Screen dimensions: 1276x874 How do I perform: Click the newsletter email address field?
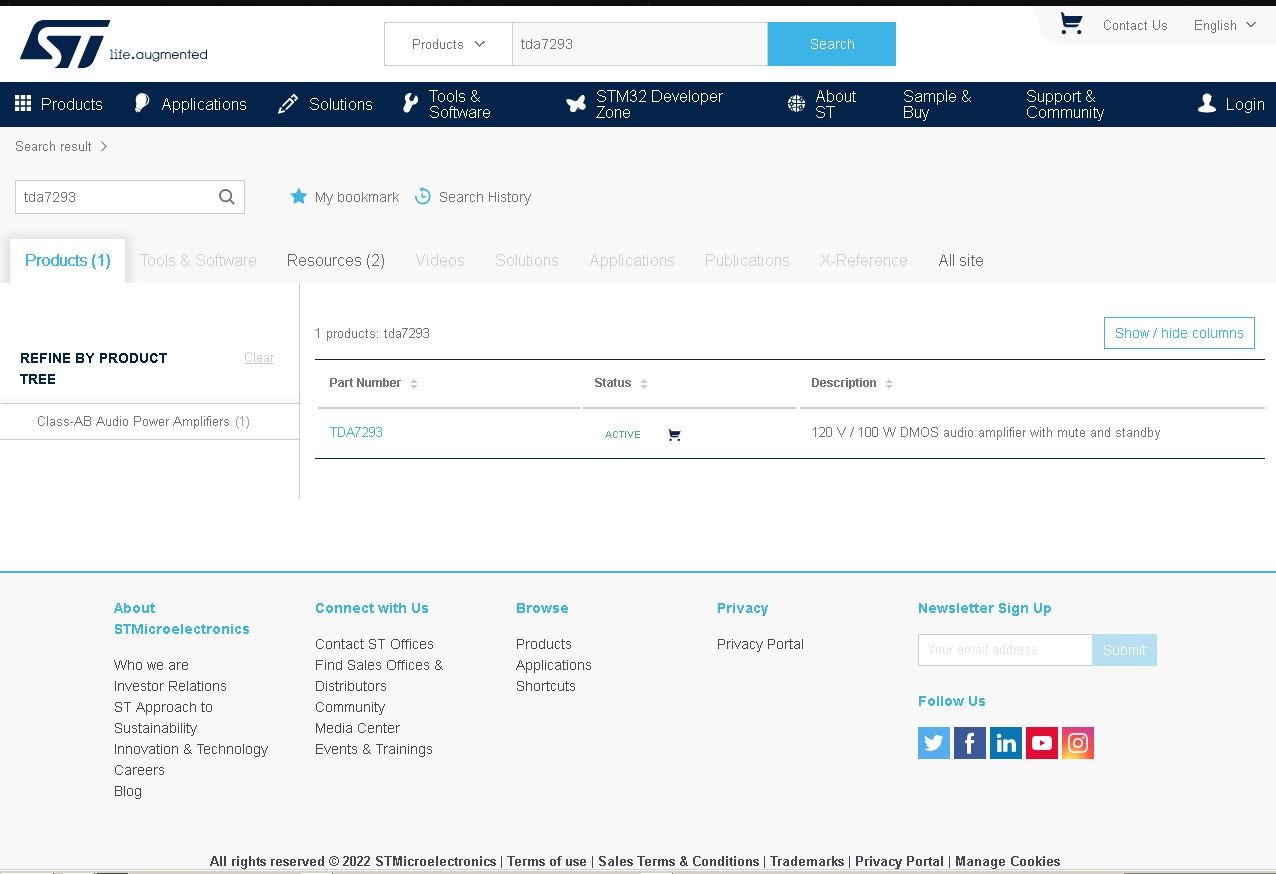[x=1005, y=650]
